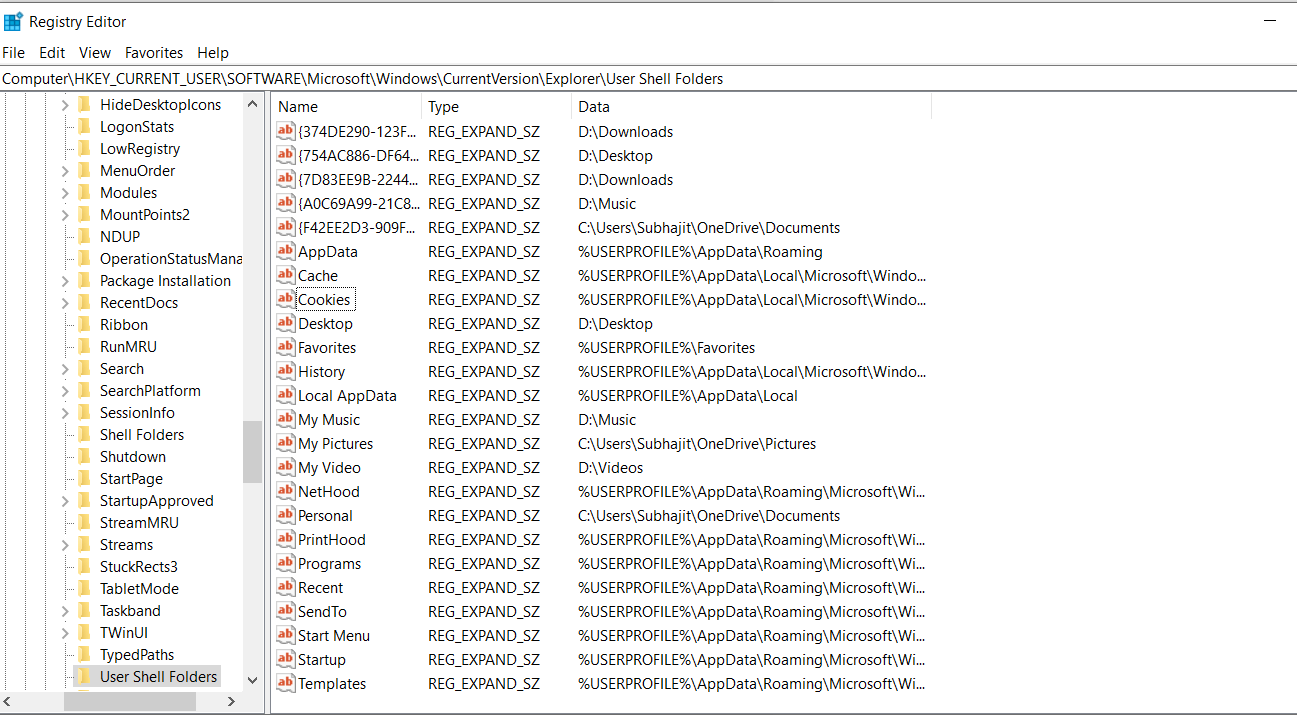Expand the Modules key

[x=65, y=193]
